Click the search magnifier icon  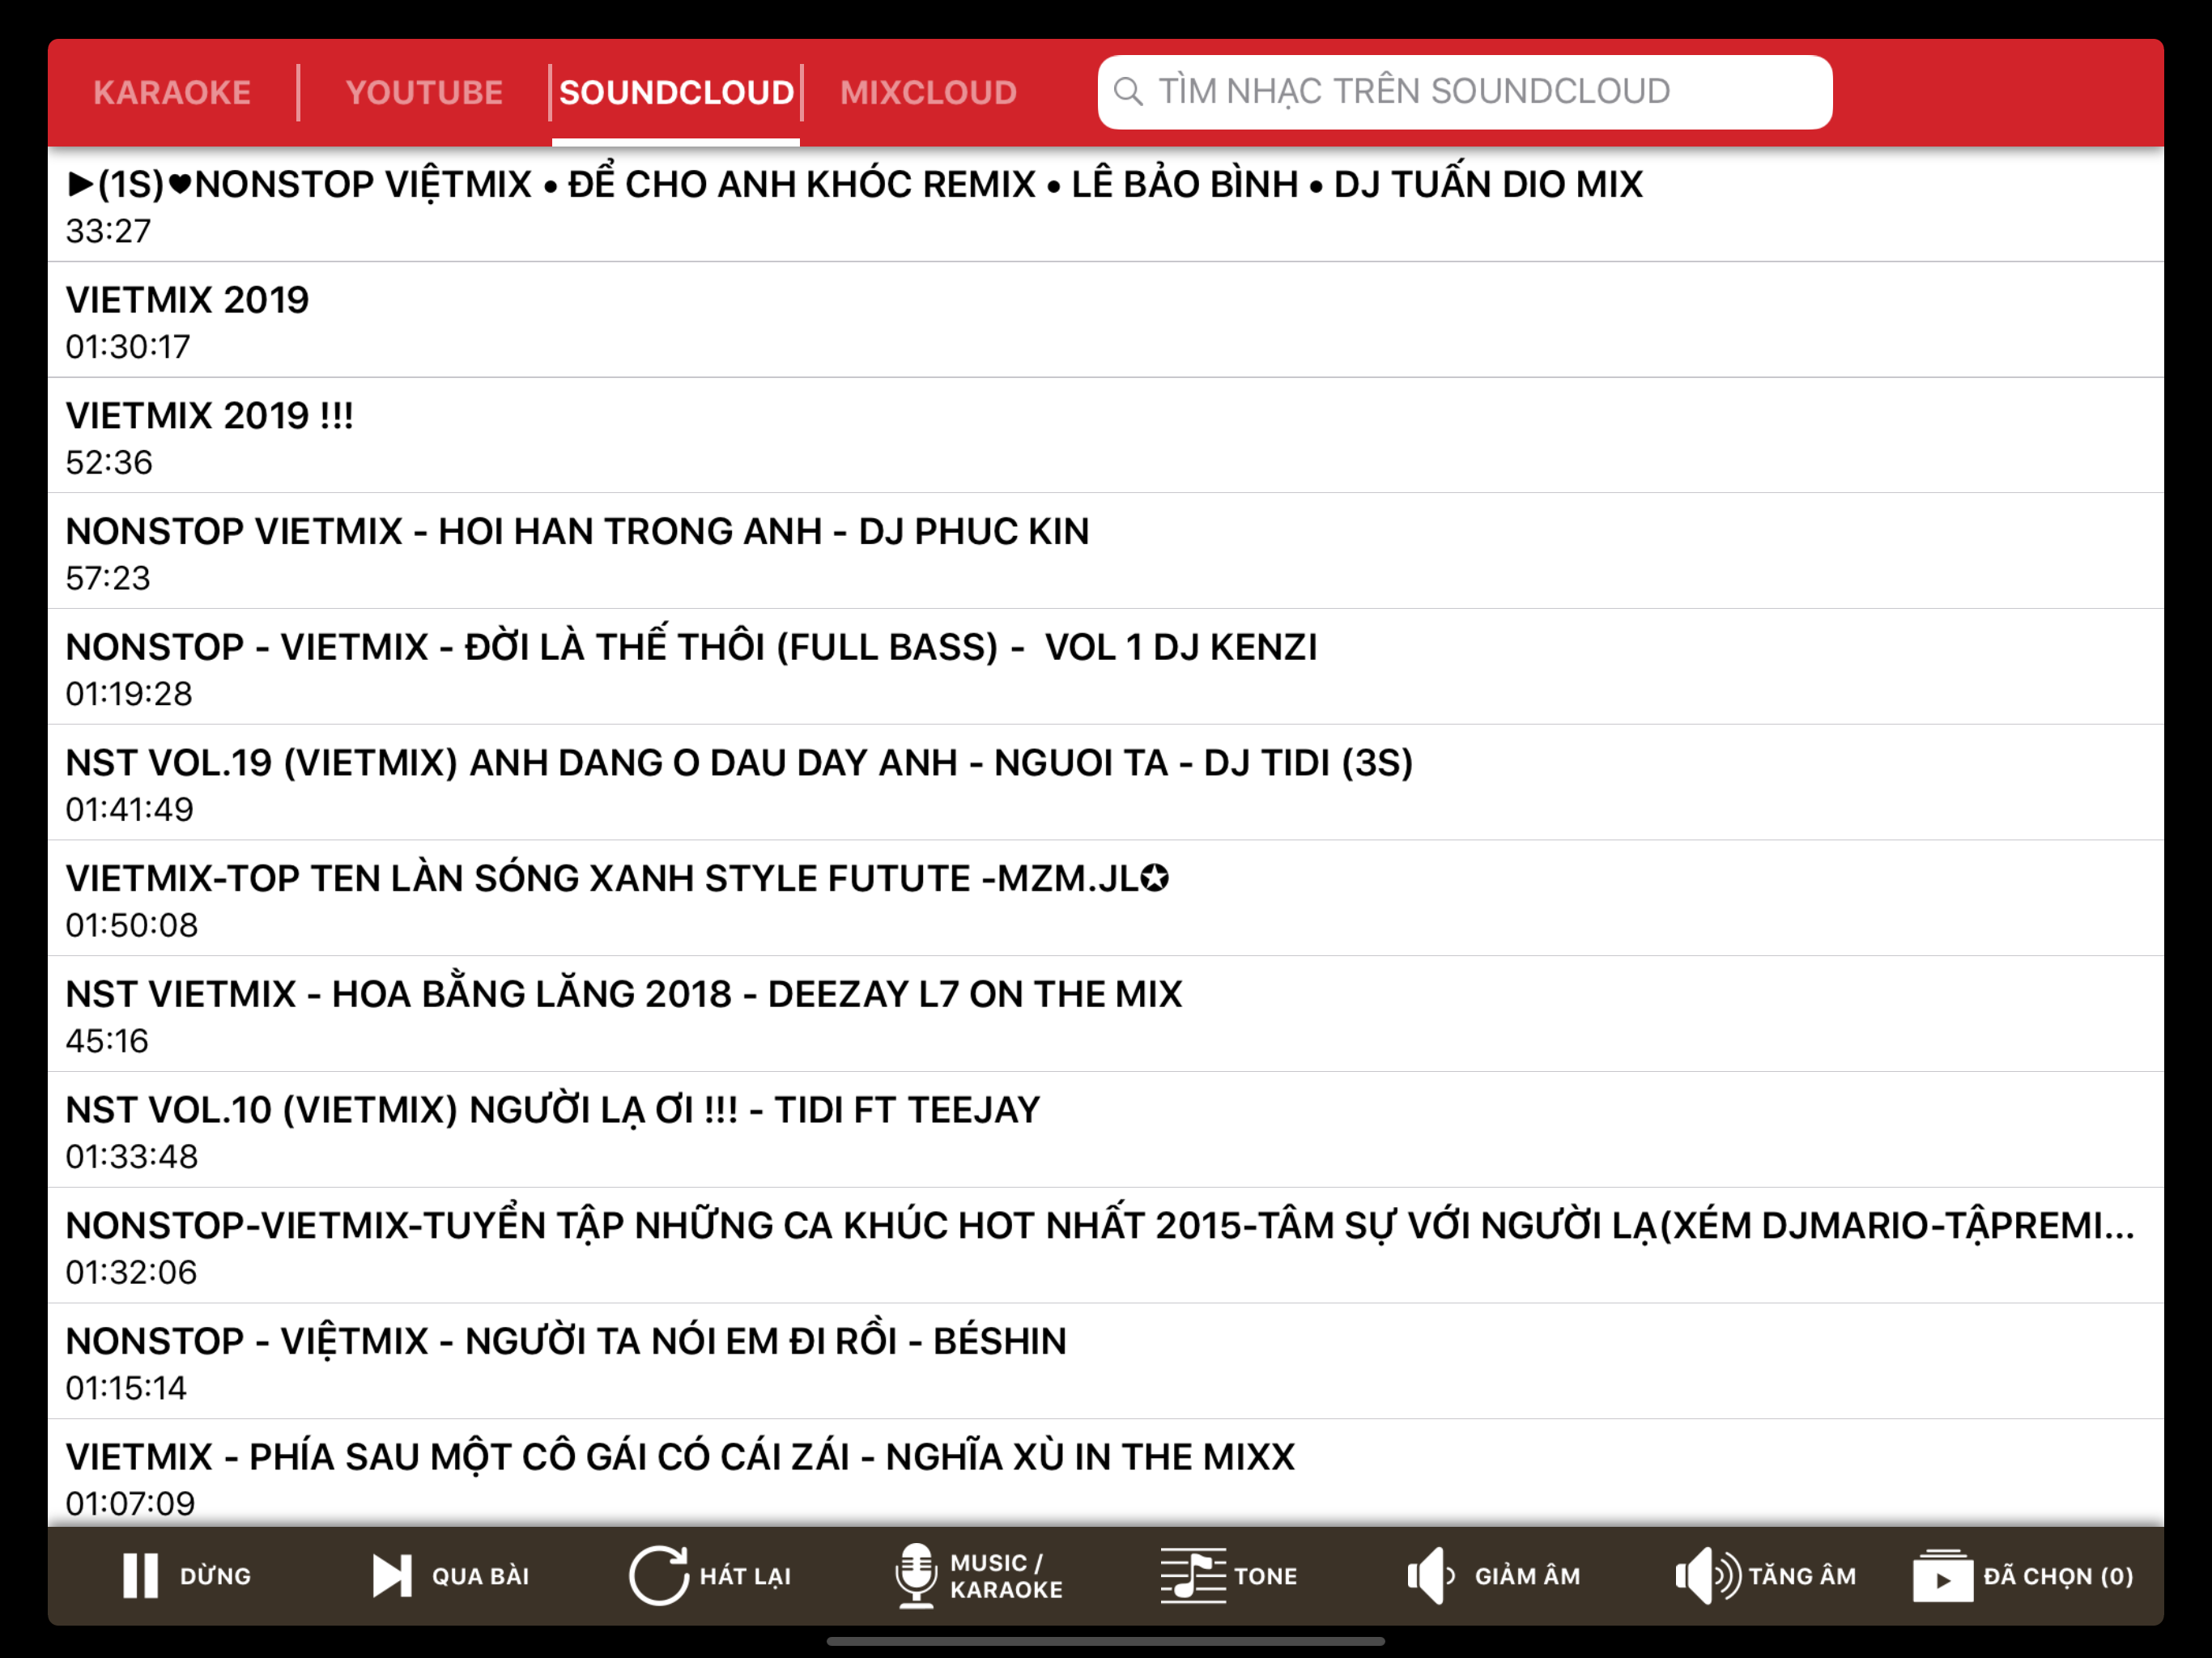1128,91
